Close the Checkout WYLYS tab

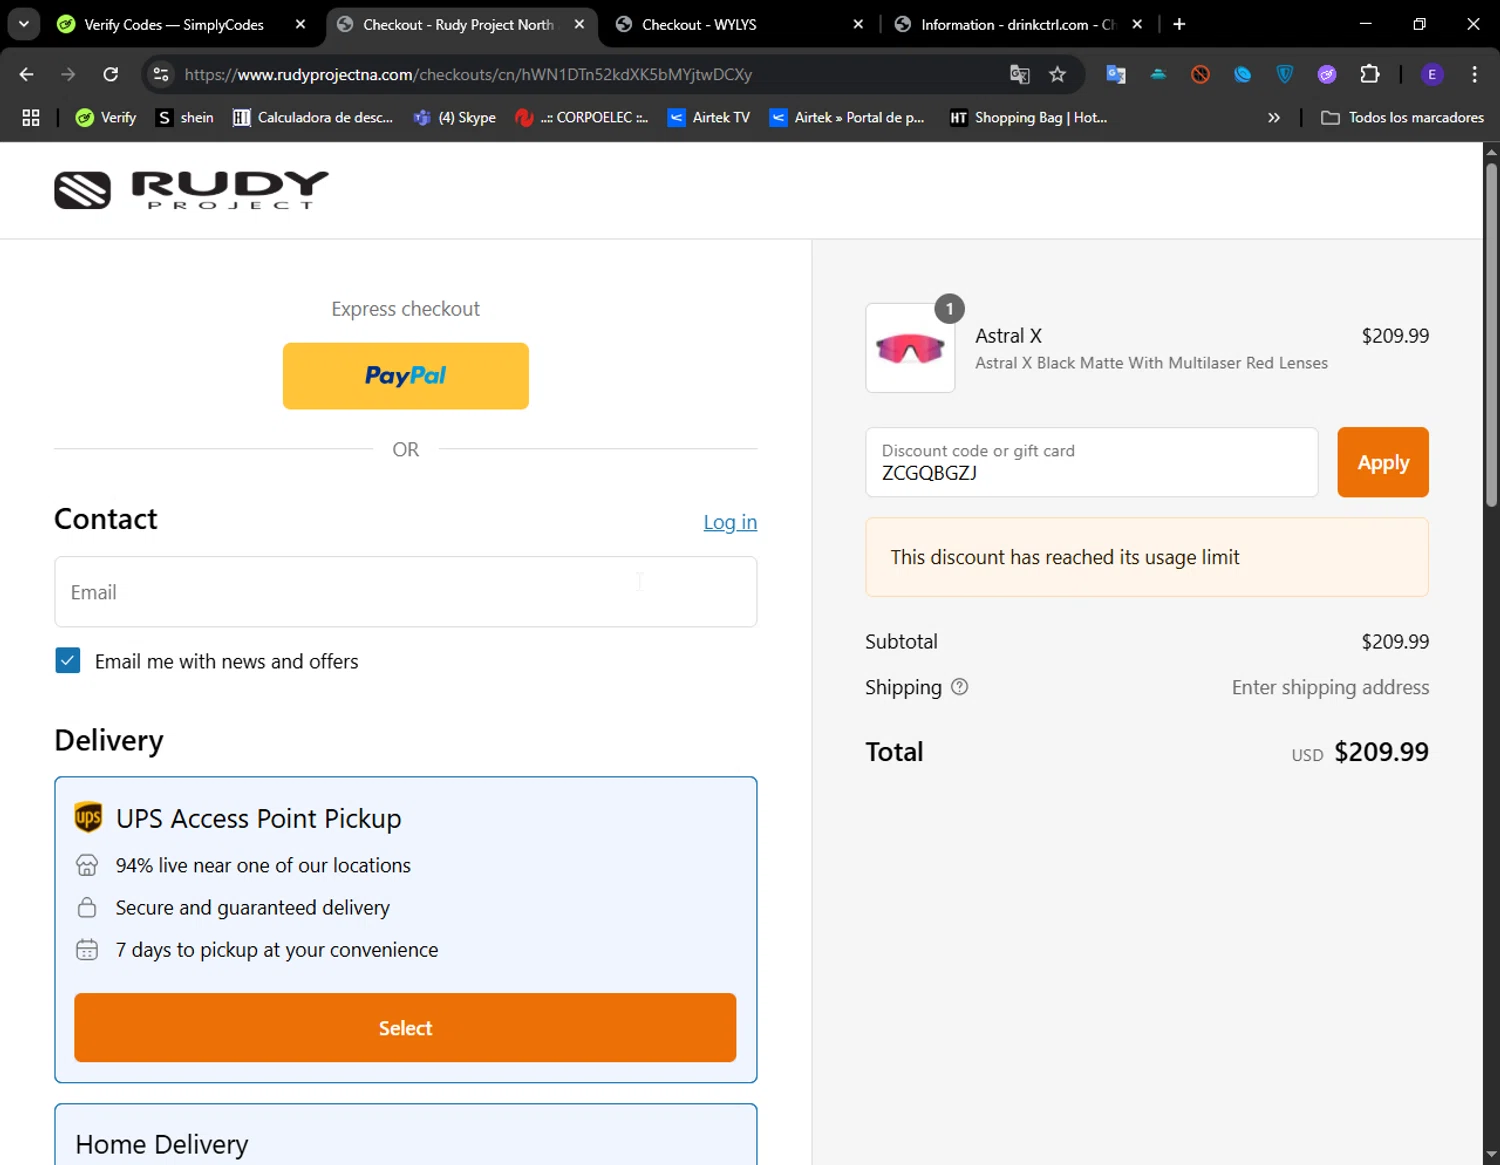click(858, 24)
